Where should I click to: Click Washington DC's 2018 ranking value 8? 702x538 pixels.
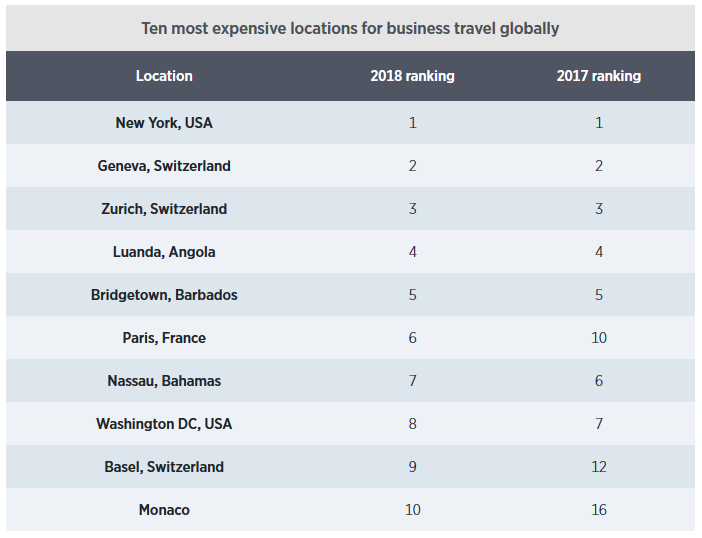tap(413, 424)
